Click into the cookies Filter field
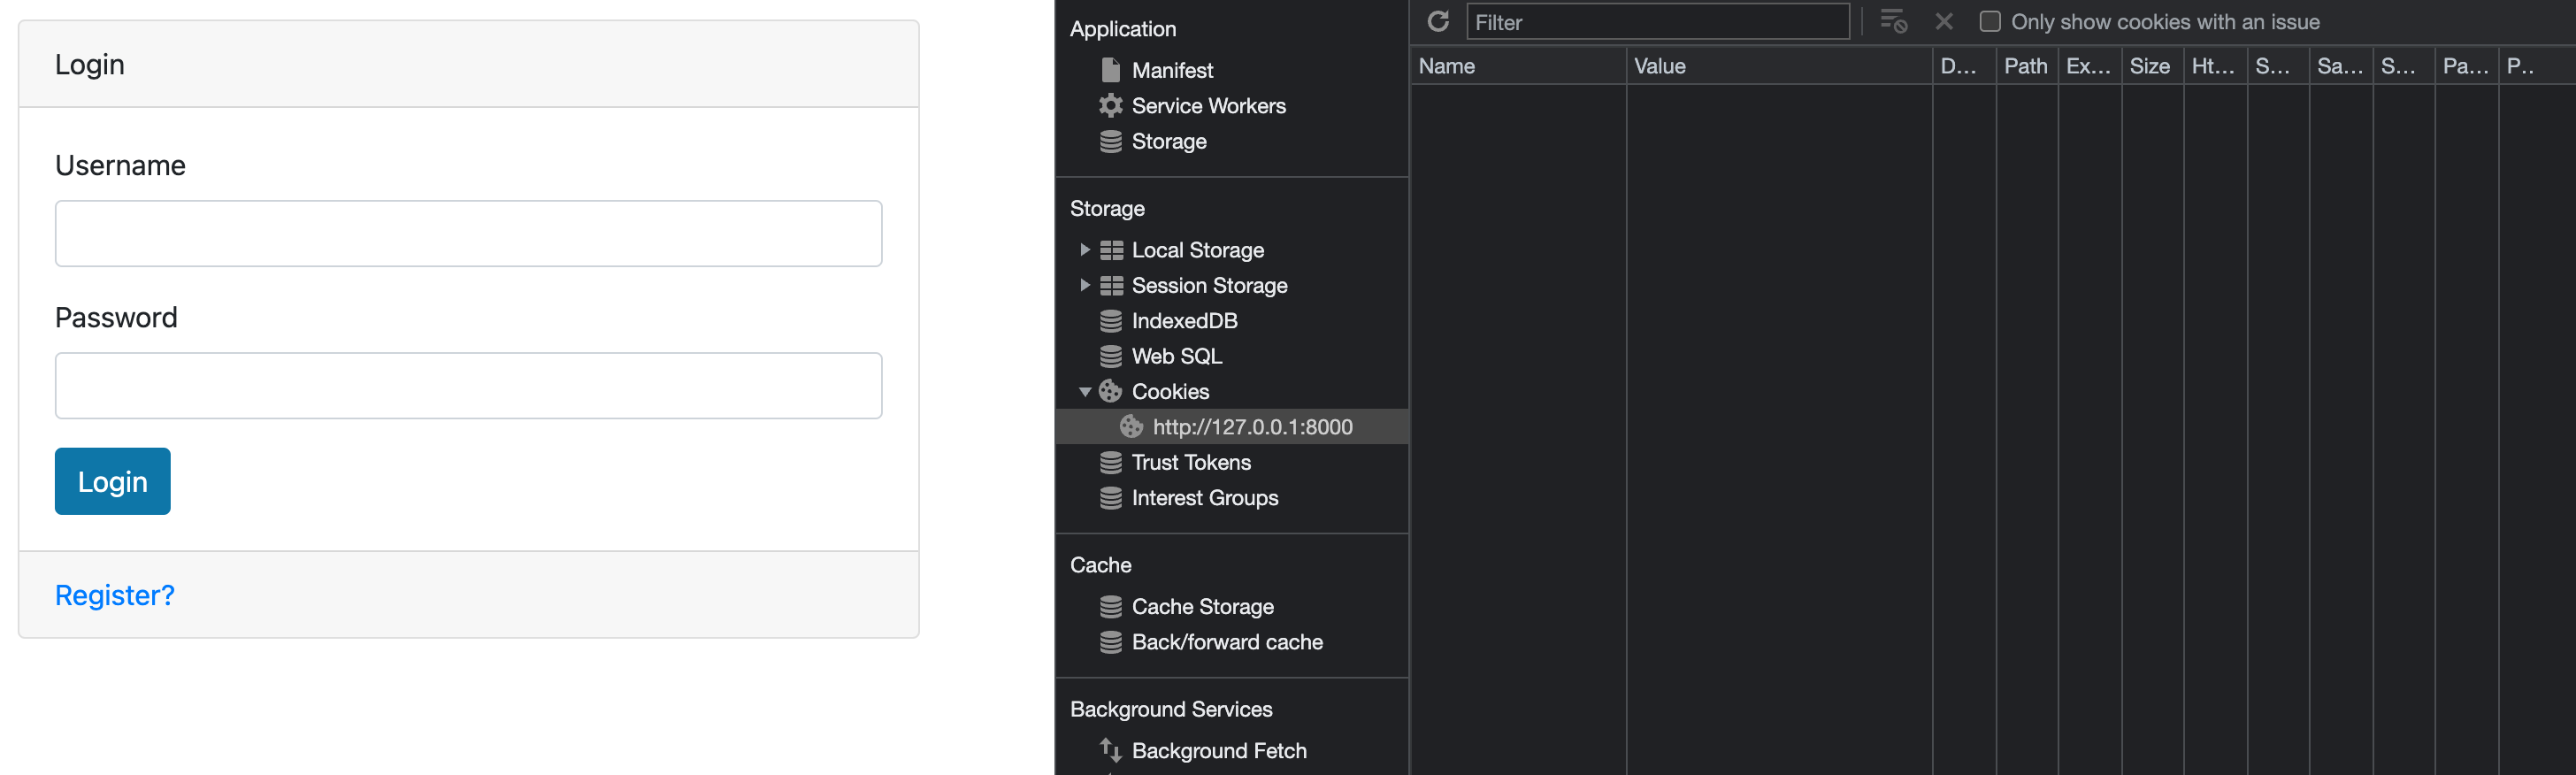The image size is (2576, 775). [x=1657, y=21]
